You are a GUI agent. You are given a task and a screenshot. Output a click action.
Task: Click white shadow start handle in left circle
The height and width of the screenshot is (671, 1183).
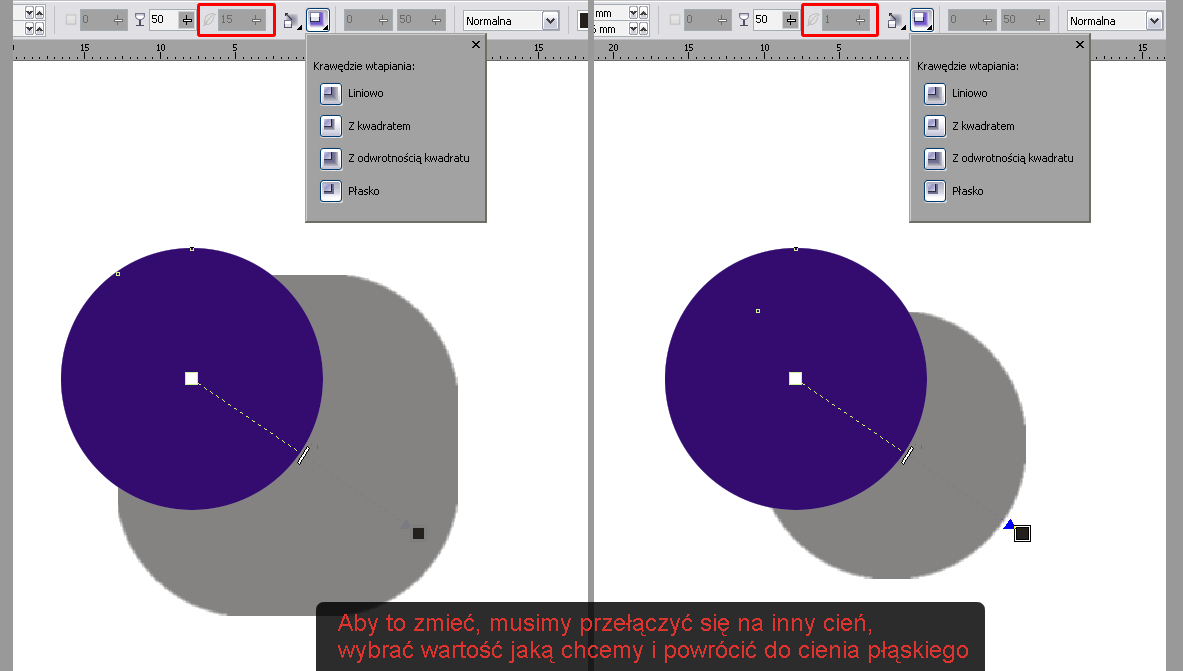click(x=192, y=378)
